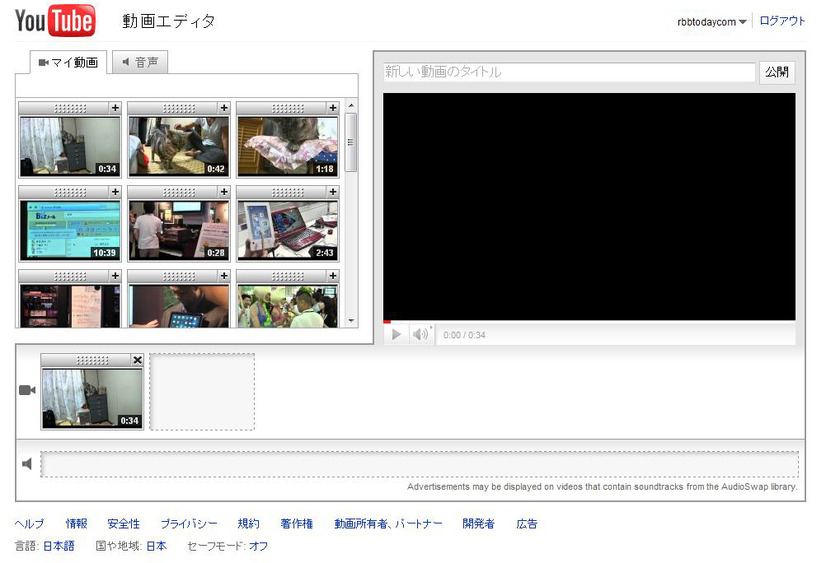The image size is (826, 563).
Task: Click the play button under the preview
Action: 396,334
